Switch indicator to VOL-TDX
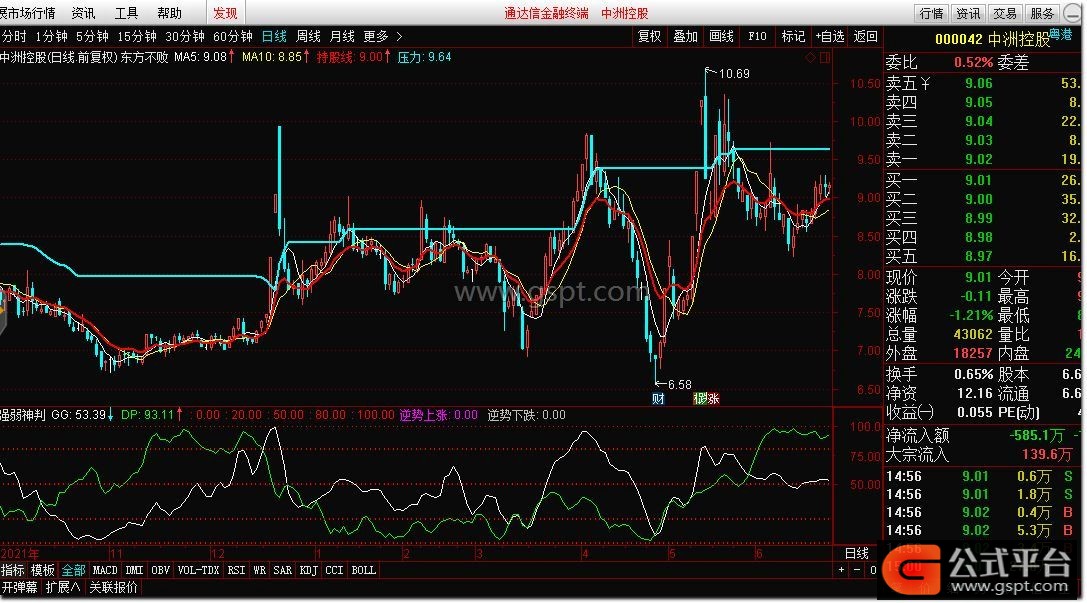 click(x=198, y=570)
